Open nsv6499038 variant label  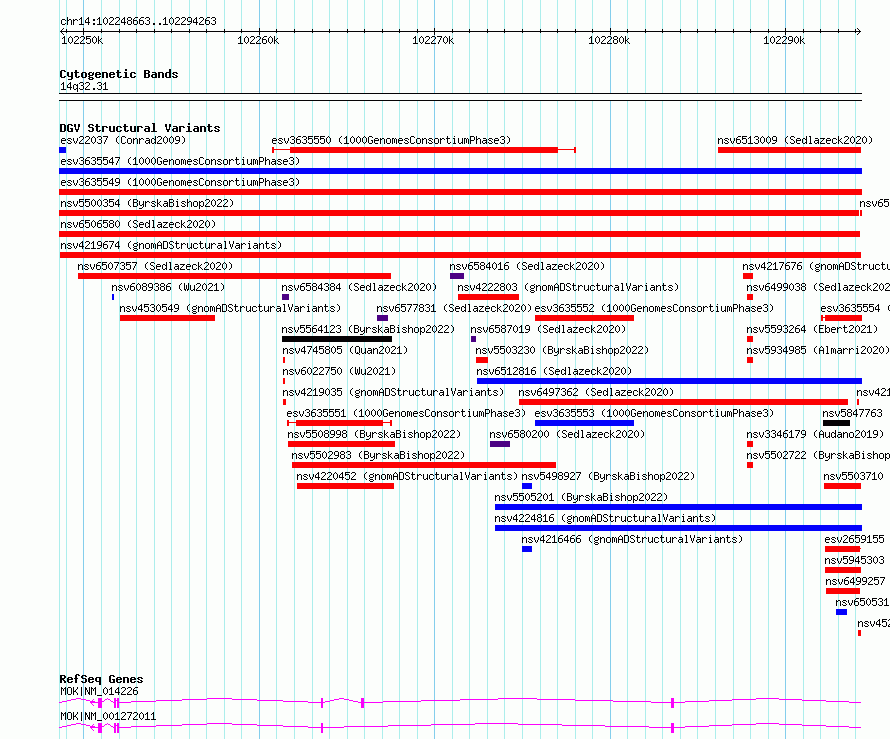point(818,287)
